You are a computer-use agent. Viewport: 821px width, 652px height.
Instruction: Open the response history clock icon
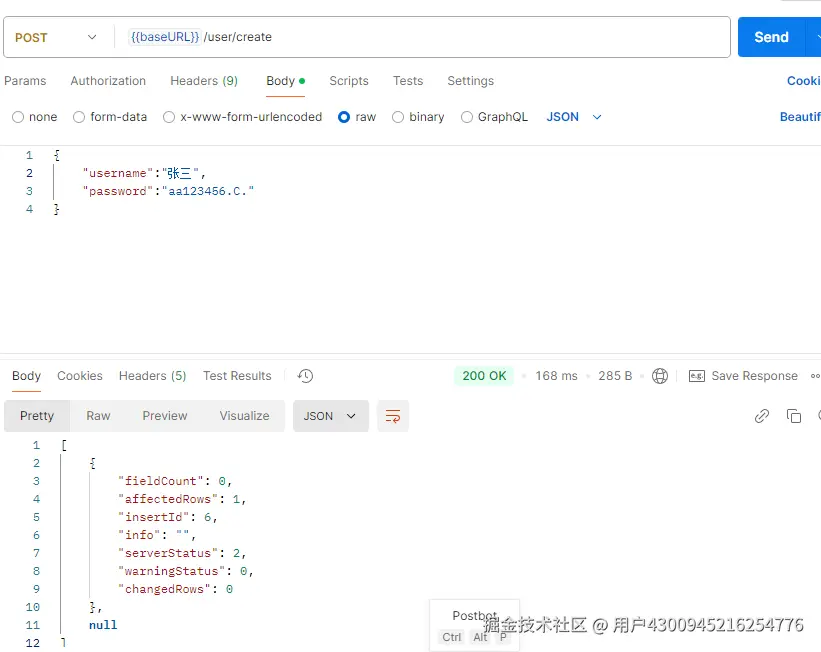pos(305,376)
